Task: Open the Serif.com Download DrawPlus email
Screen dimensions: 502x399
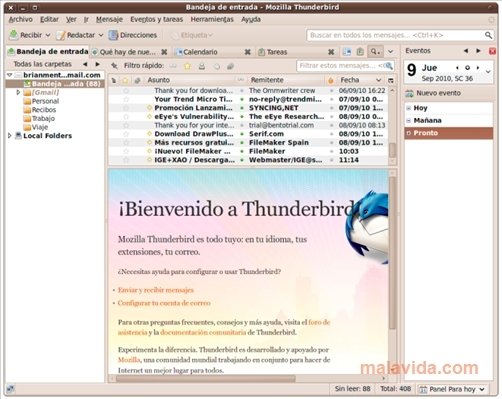Action: (248, 134)
